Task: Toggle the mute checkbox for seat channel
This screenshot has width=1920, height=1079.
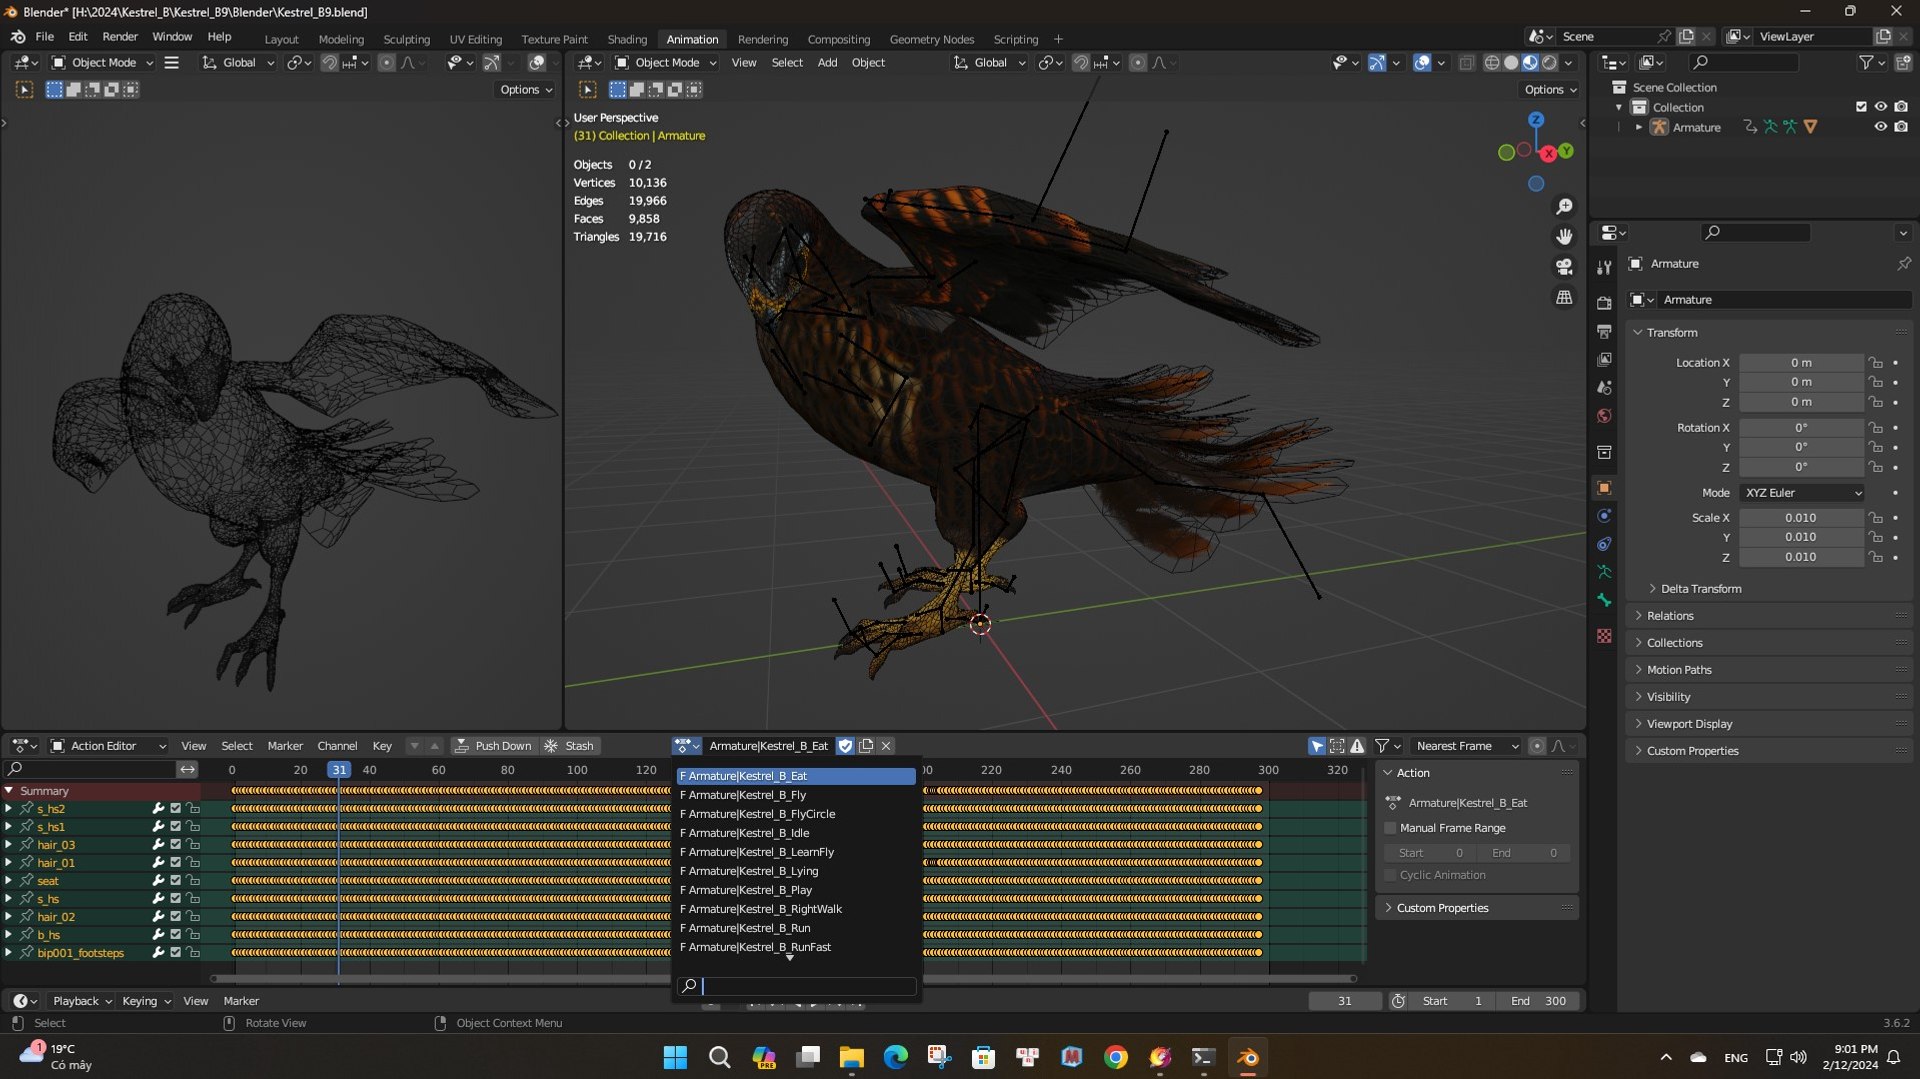Action: tap(175, 881)
